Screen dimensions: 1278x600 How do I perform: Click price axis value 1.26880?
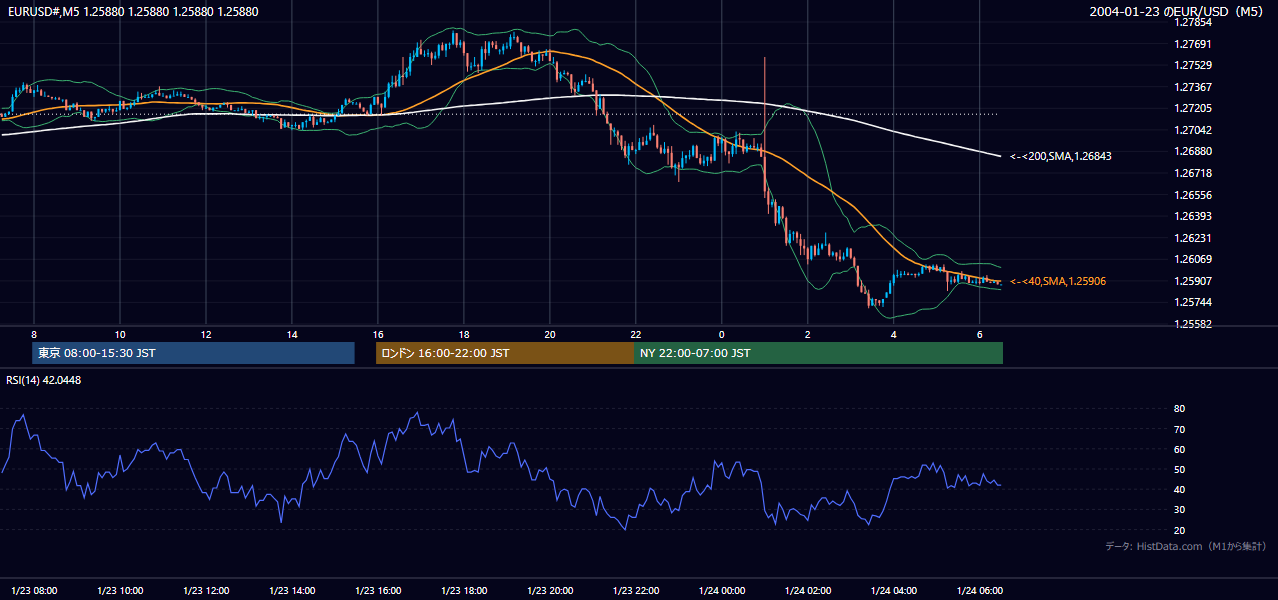(x=1192, y=151)
